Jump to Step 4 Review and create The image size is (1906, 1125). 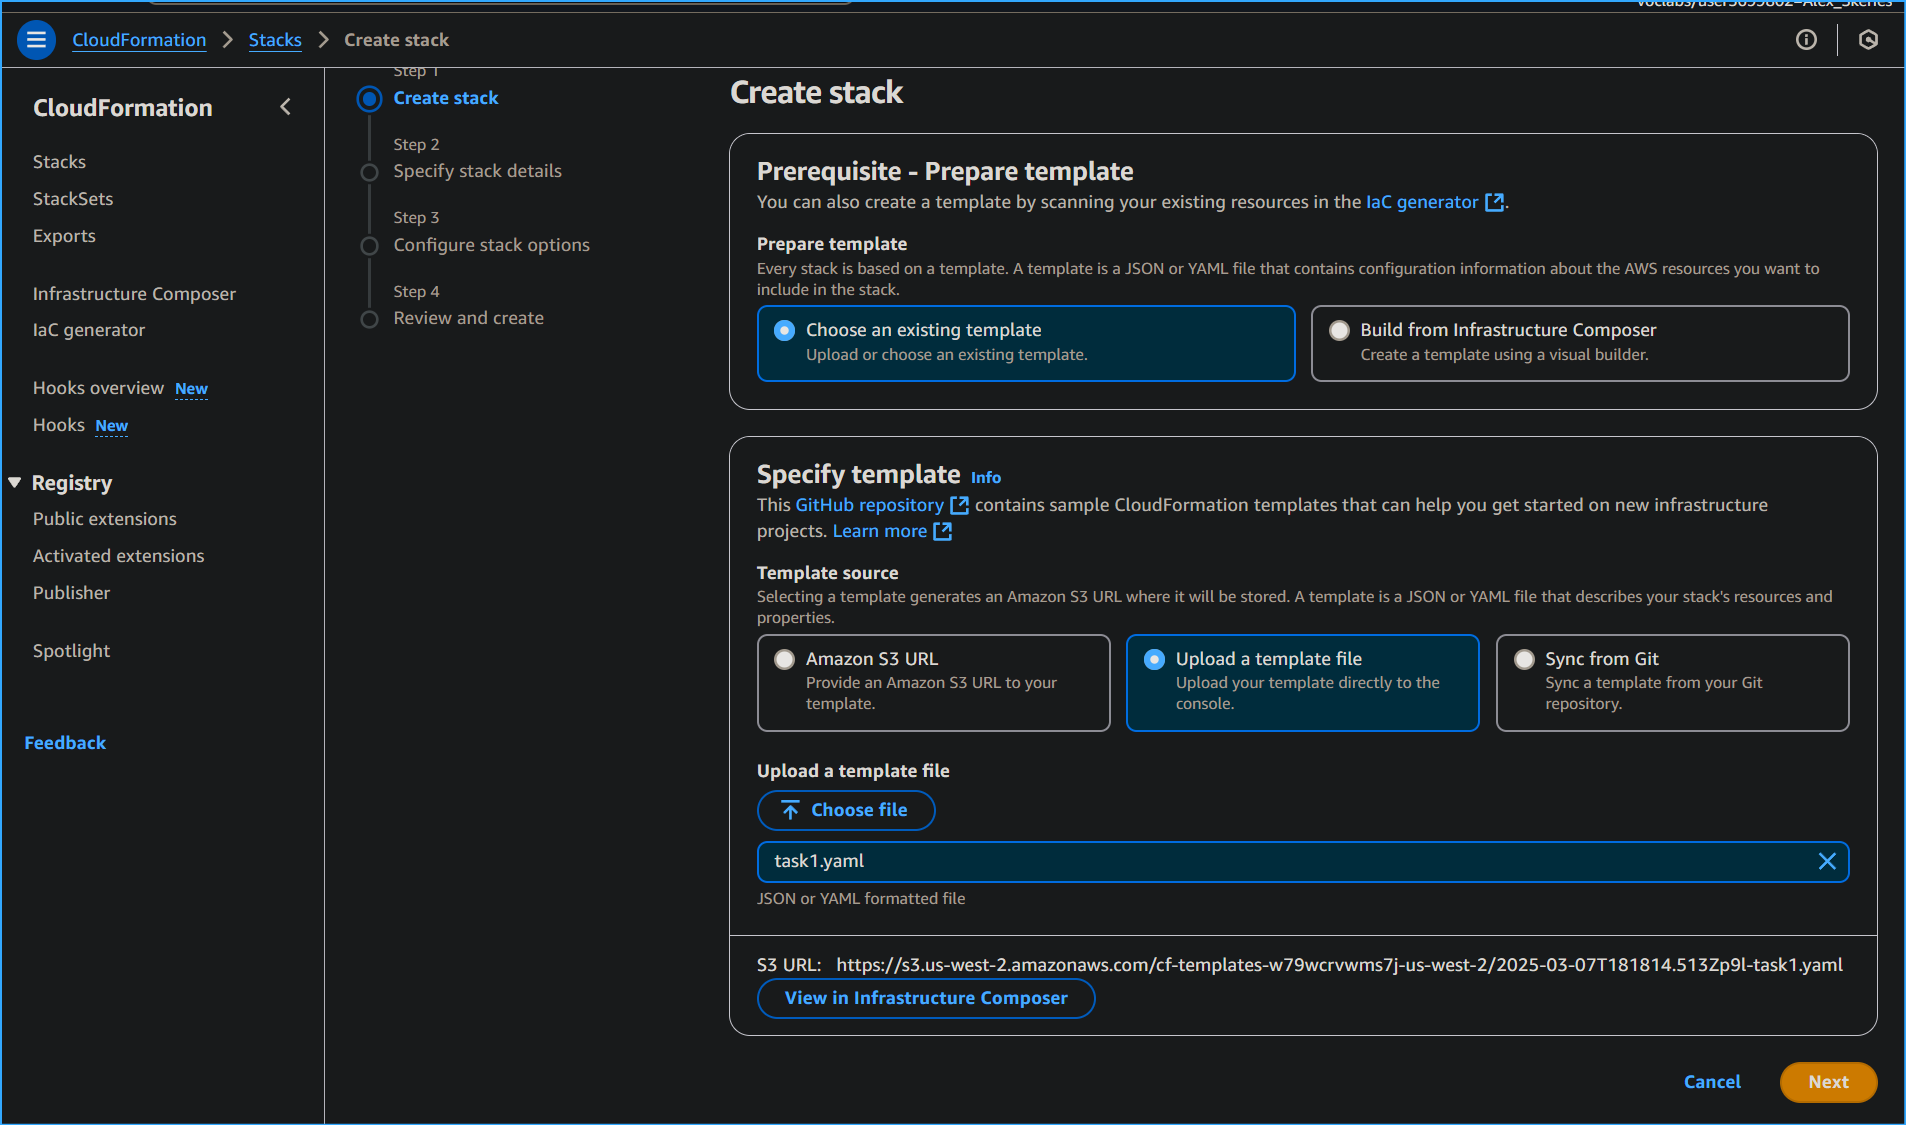tap(468, 317)
